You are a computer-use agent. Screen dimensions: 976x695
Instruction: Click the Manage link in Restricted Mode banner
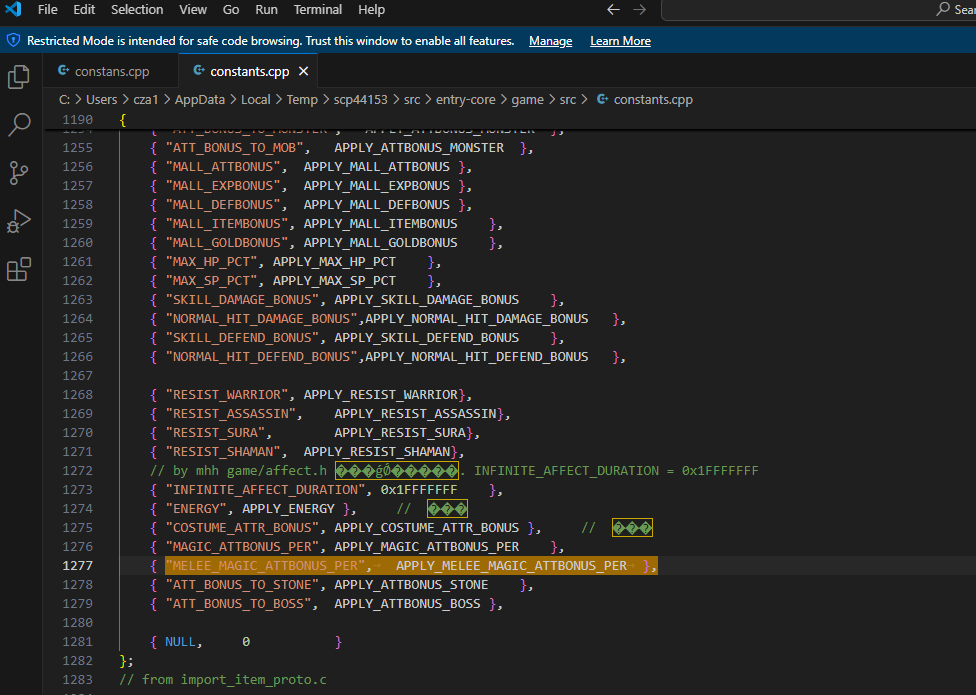pyautogui.click(x=550, y=41)
